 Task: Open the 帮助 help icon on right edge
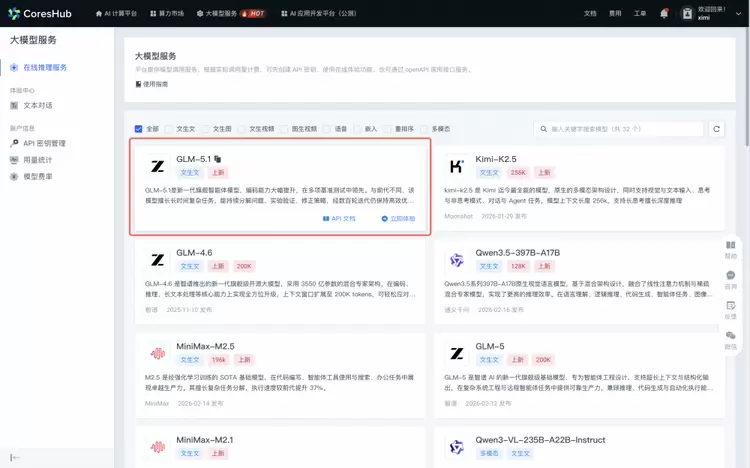tap(730, 249)
